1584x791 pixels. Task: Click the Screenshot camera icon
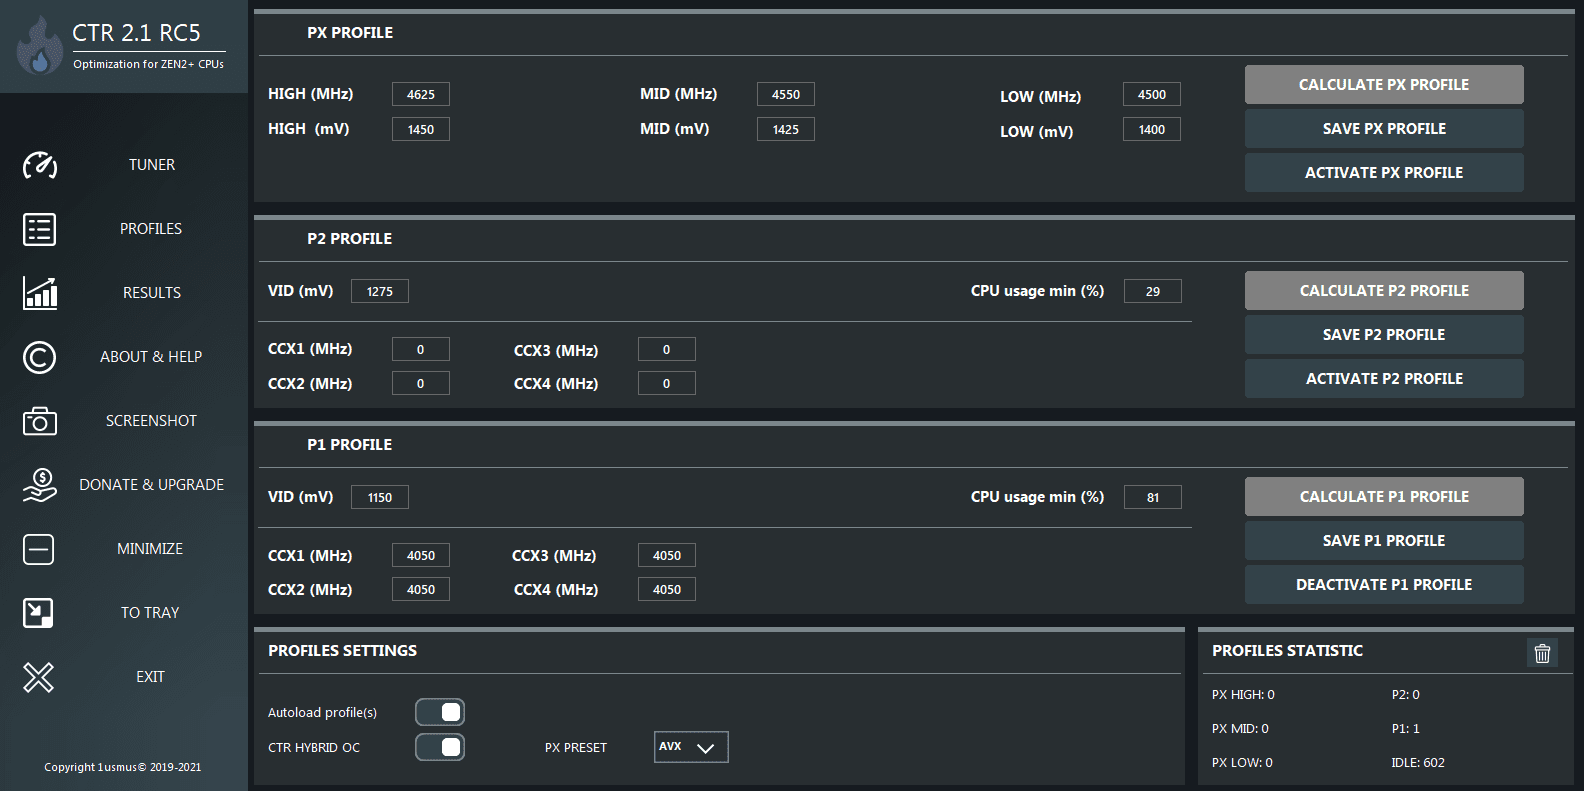[40, 421]
